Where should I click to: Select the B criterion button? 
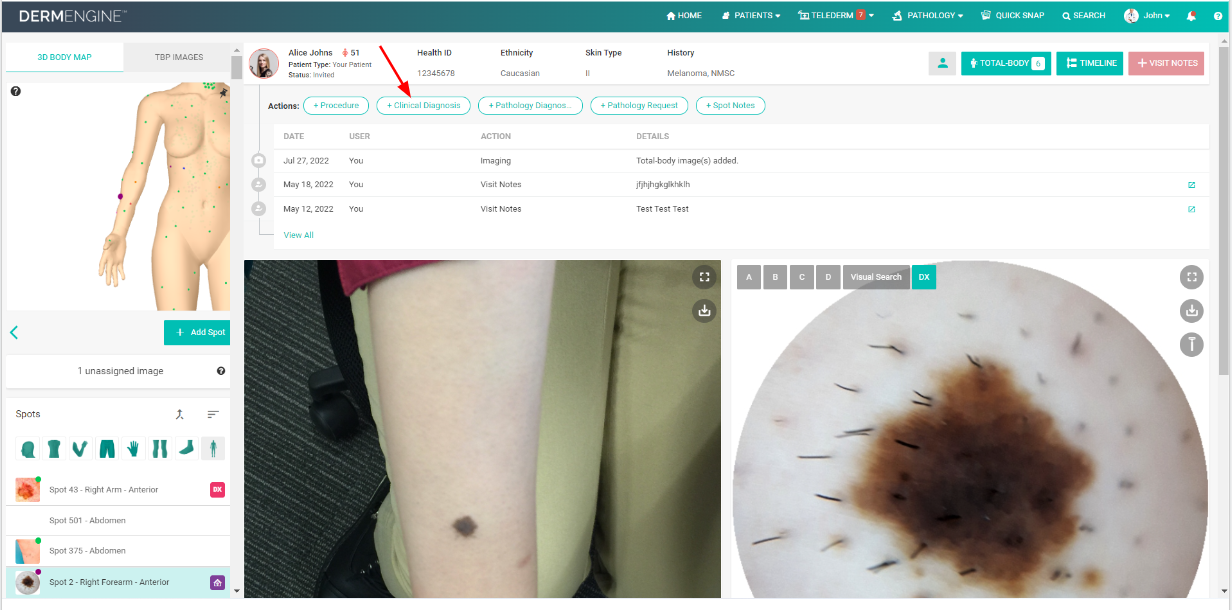(775, 277)
